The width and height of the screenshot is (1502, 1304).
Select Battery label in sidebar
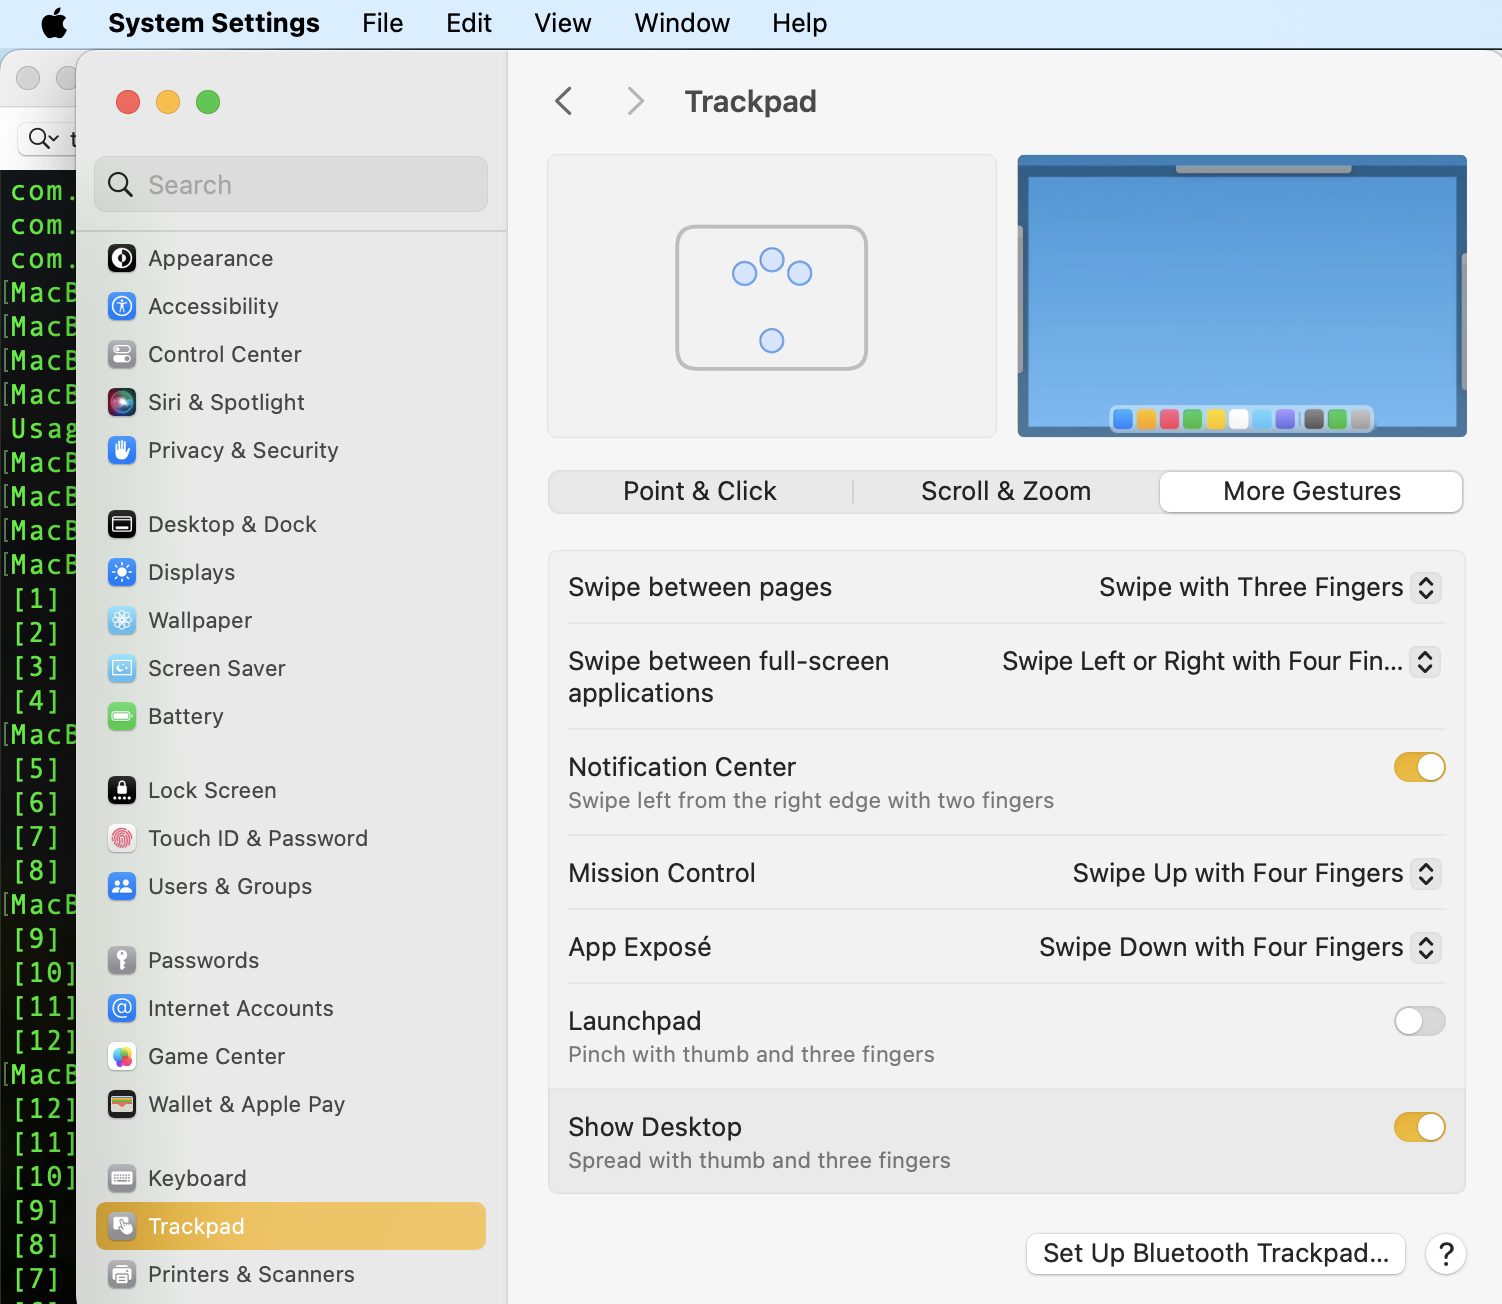[186, 716]
